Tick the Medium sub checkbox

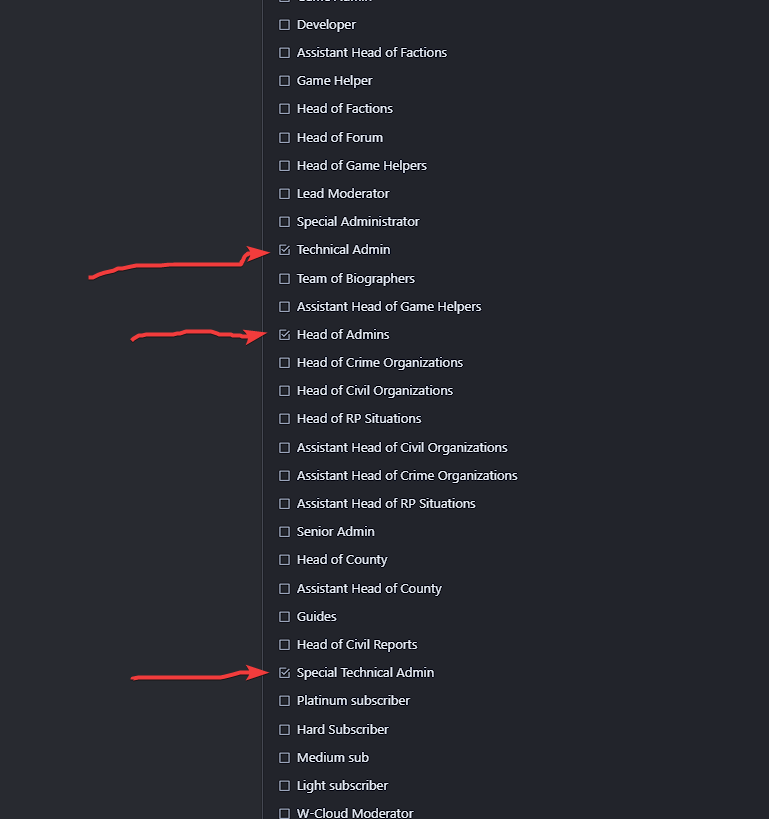285,758
